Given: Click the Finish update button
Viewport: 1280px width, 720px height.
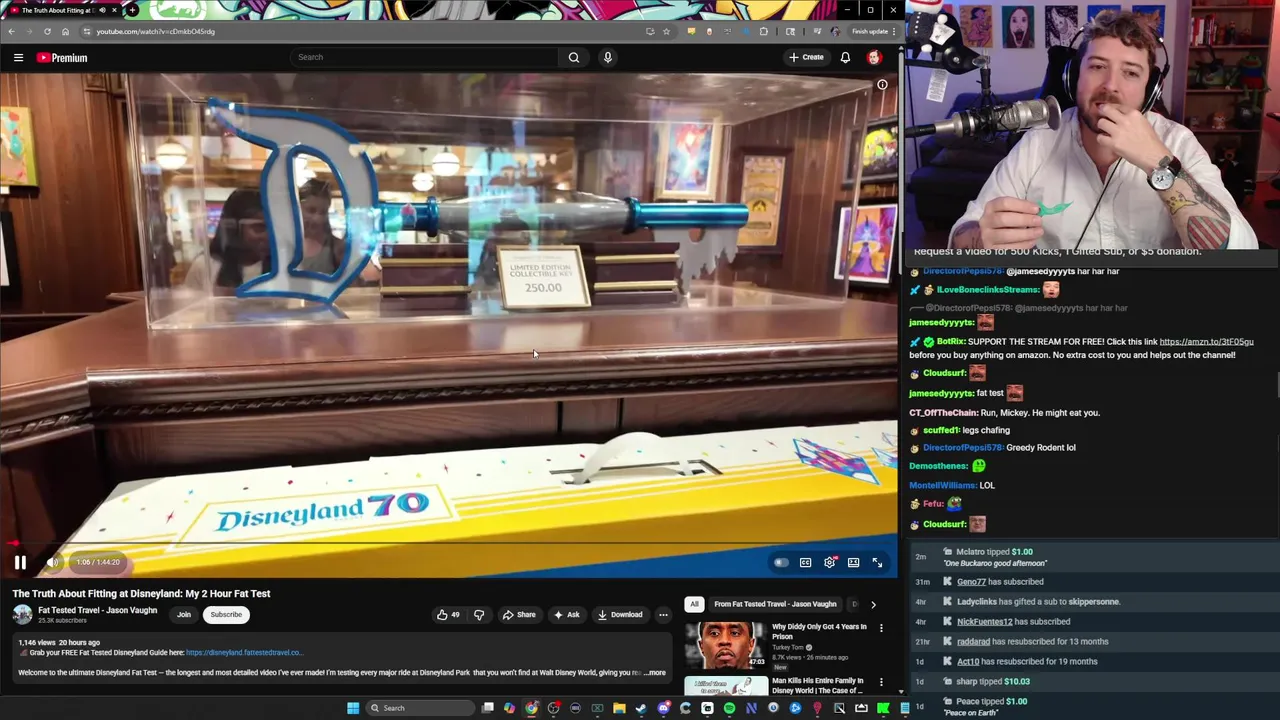Looking at the screenshot, I should [x=872, y=31].
